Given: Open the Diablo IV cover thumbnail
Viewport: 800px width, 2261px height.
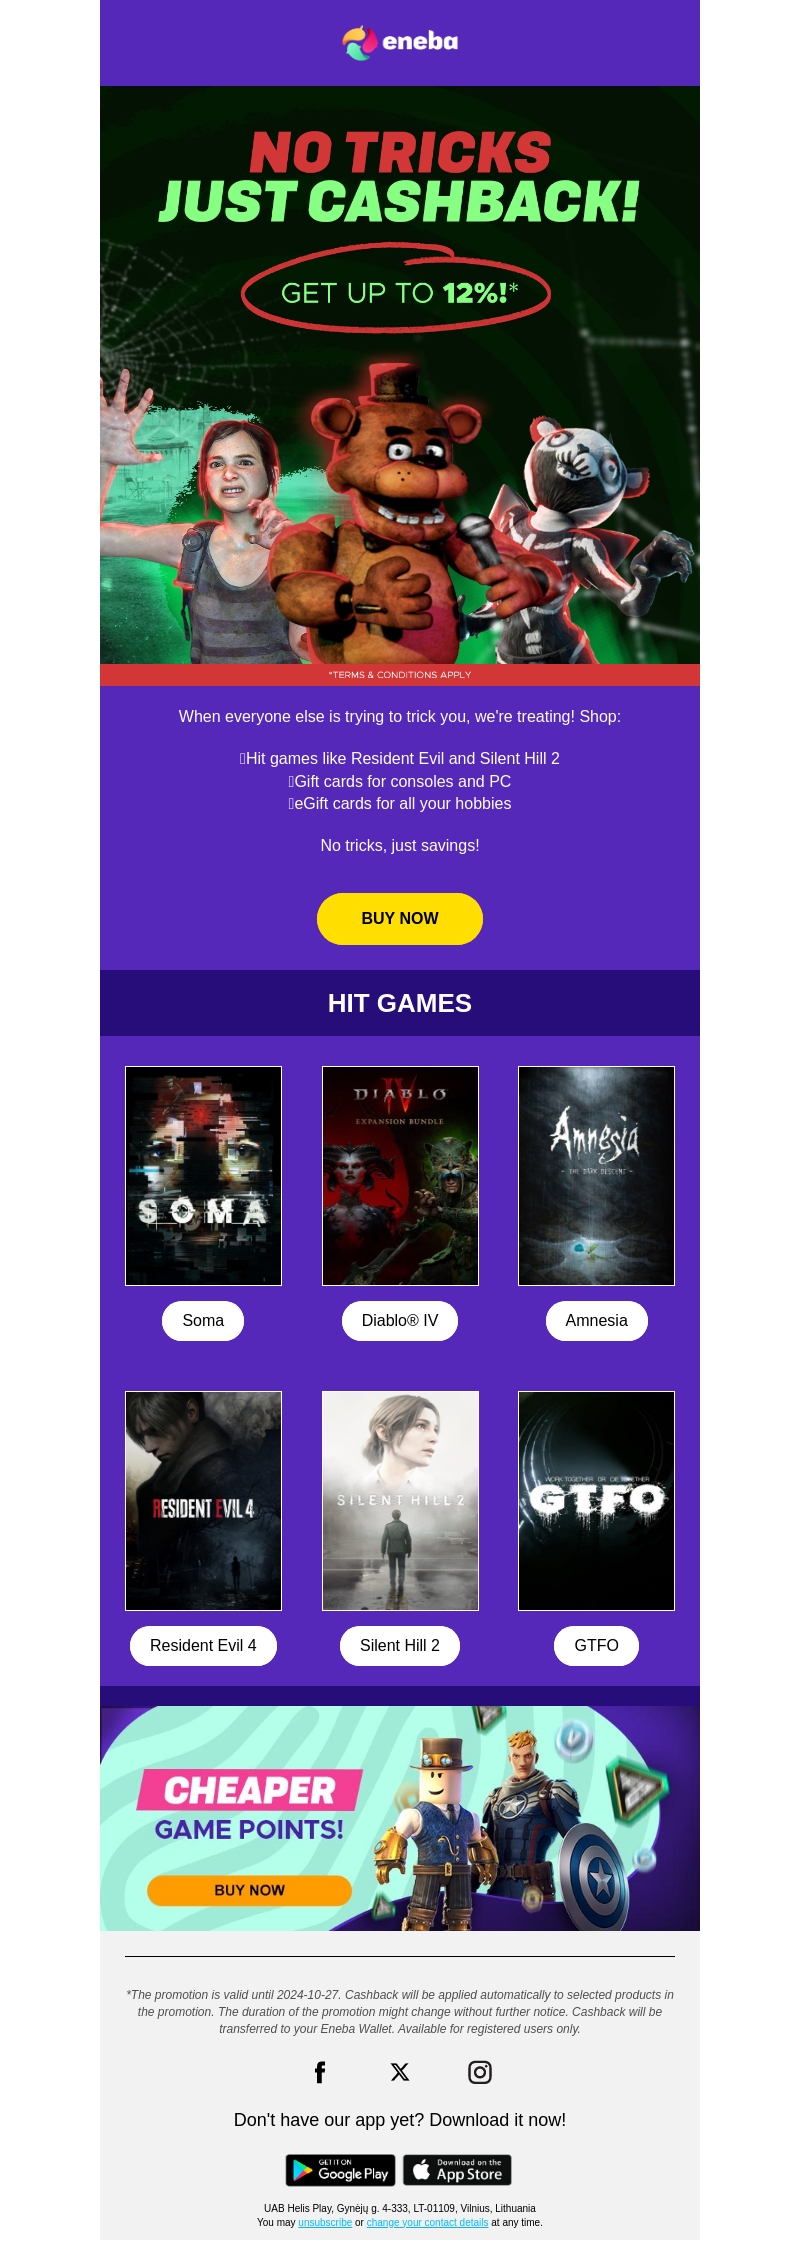Looking at the screenshot, I should (x=400, y=1176).
